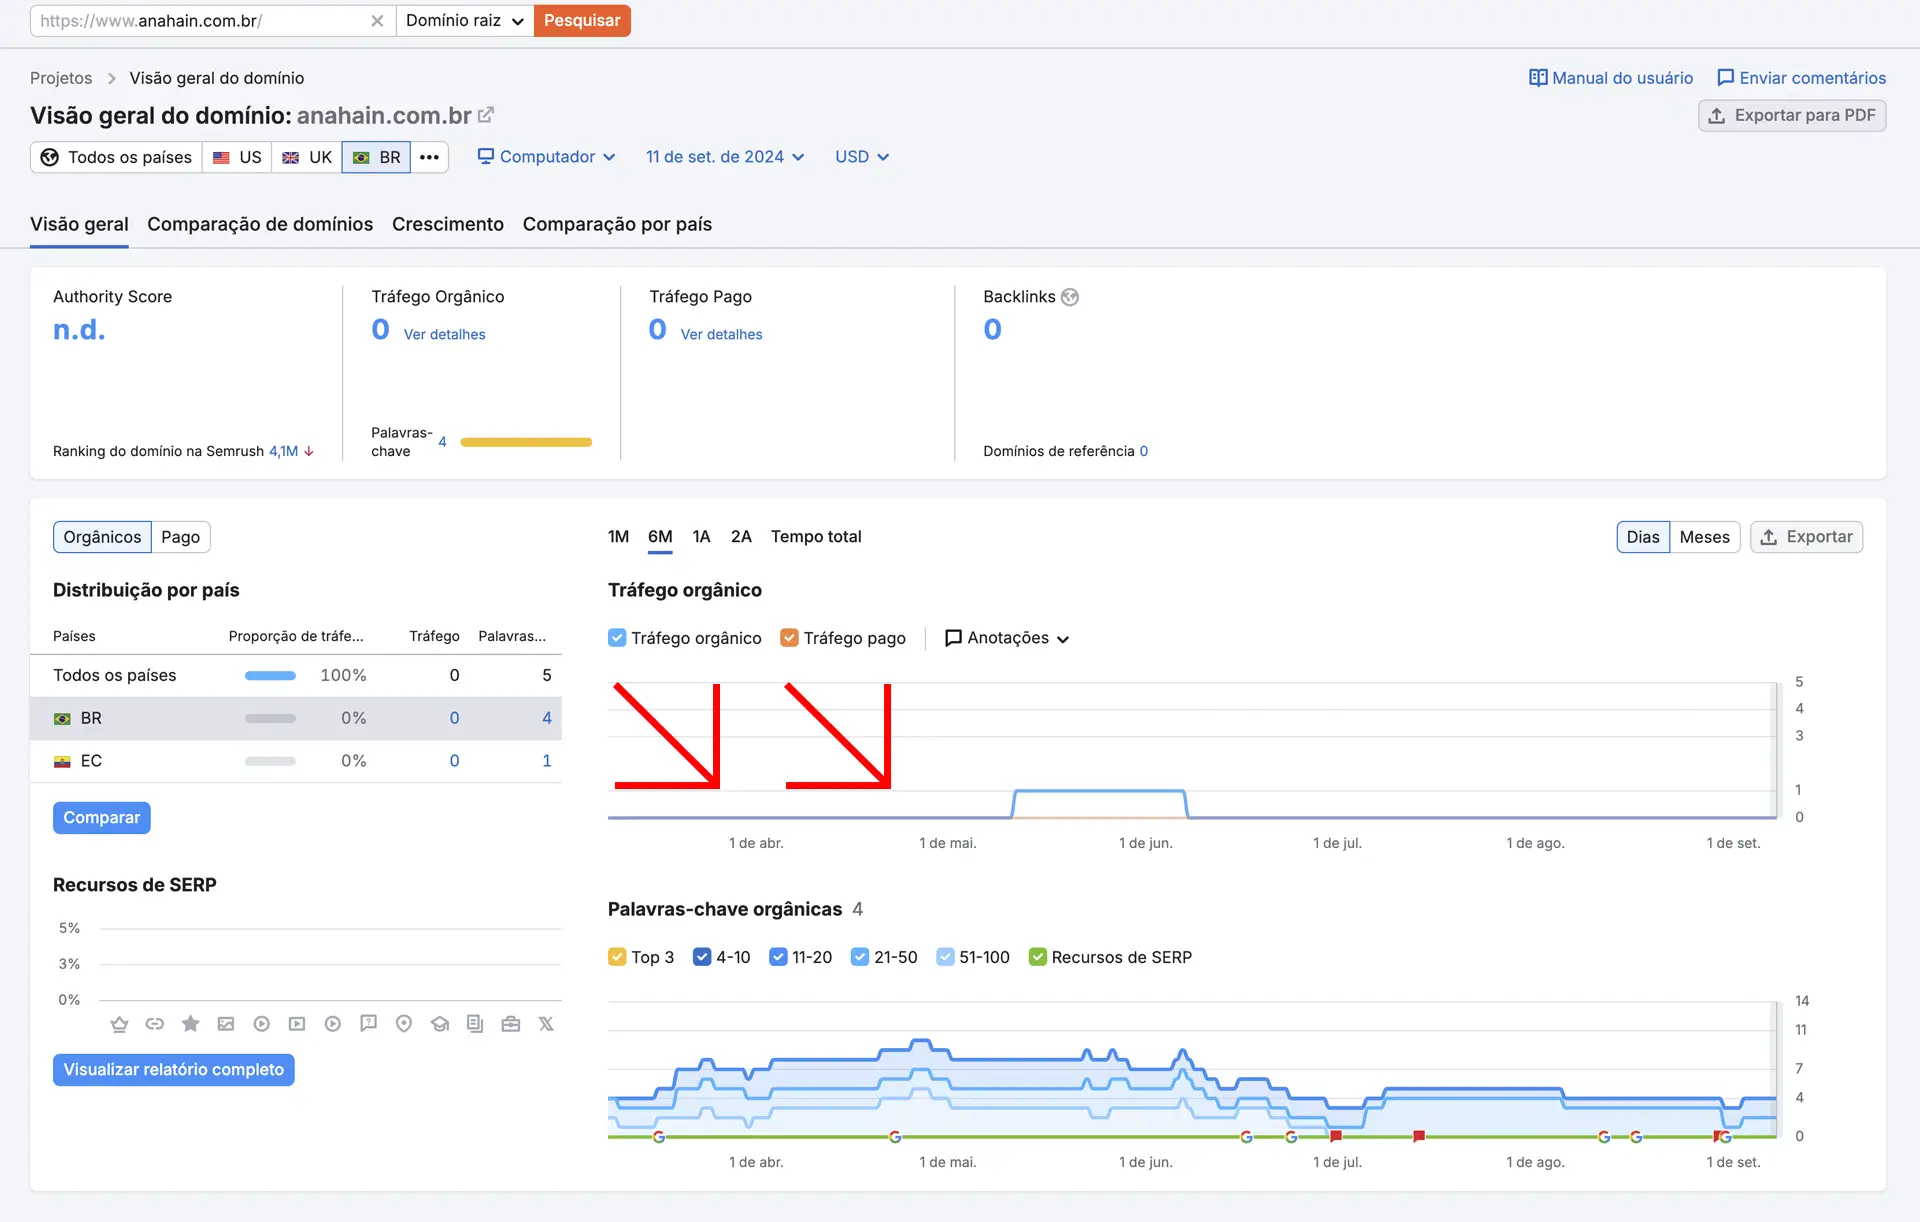Click the location pin SERP icon

tap(404, 1024)
